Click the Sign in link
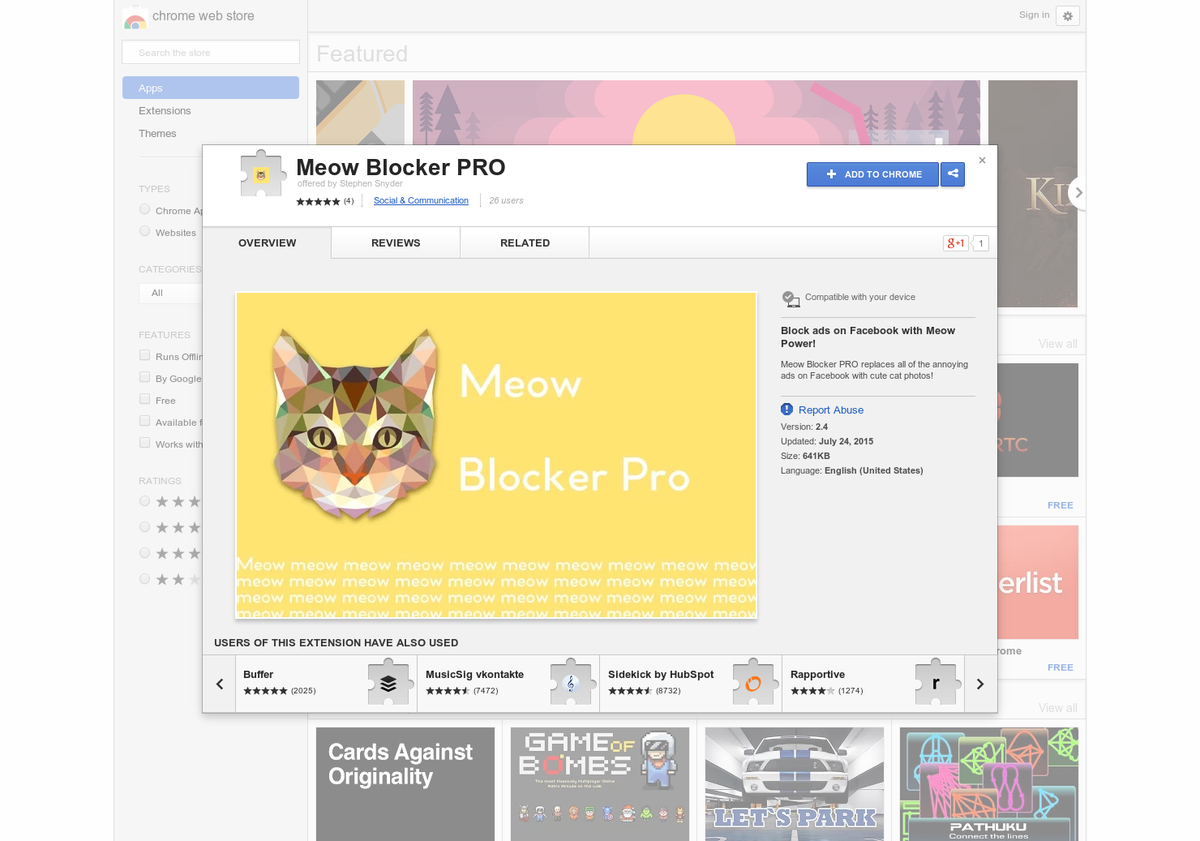1200x841 pixels. tap(1034, 15)
